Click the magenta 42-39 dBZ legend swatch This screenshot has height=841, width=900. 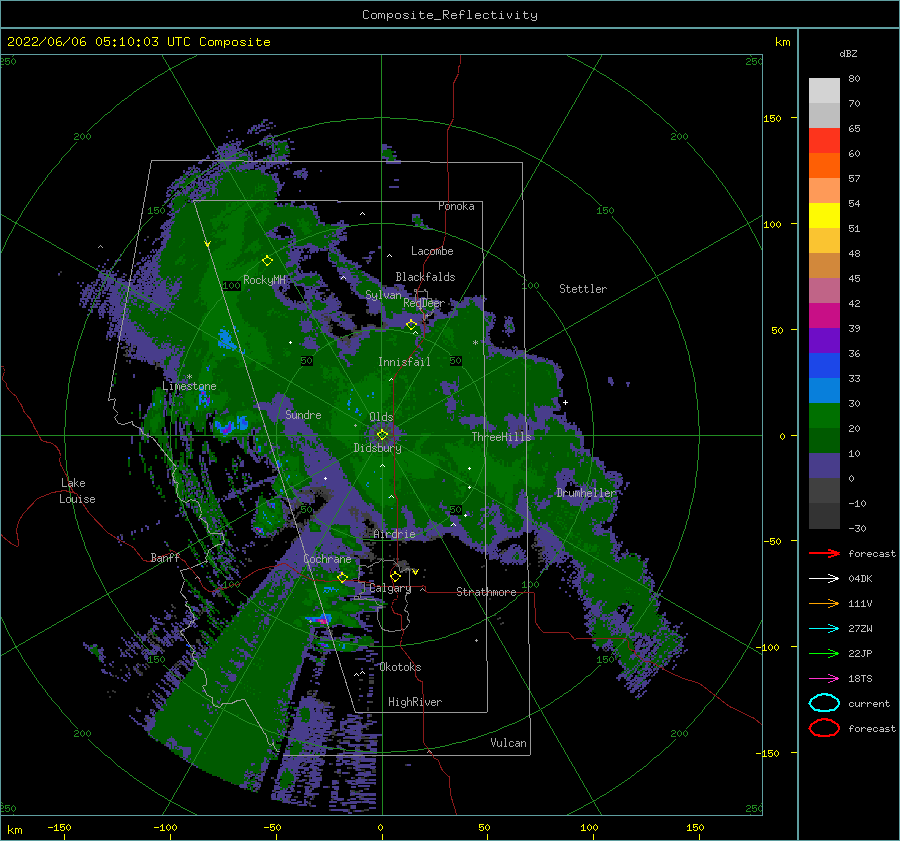coord(824,316)
